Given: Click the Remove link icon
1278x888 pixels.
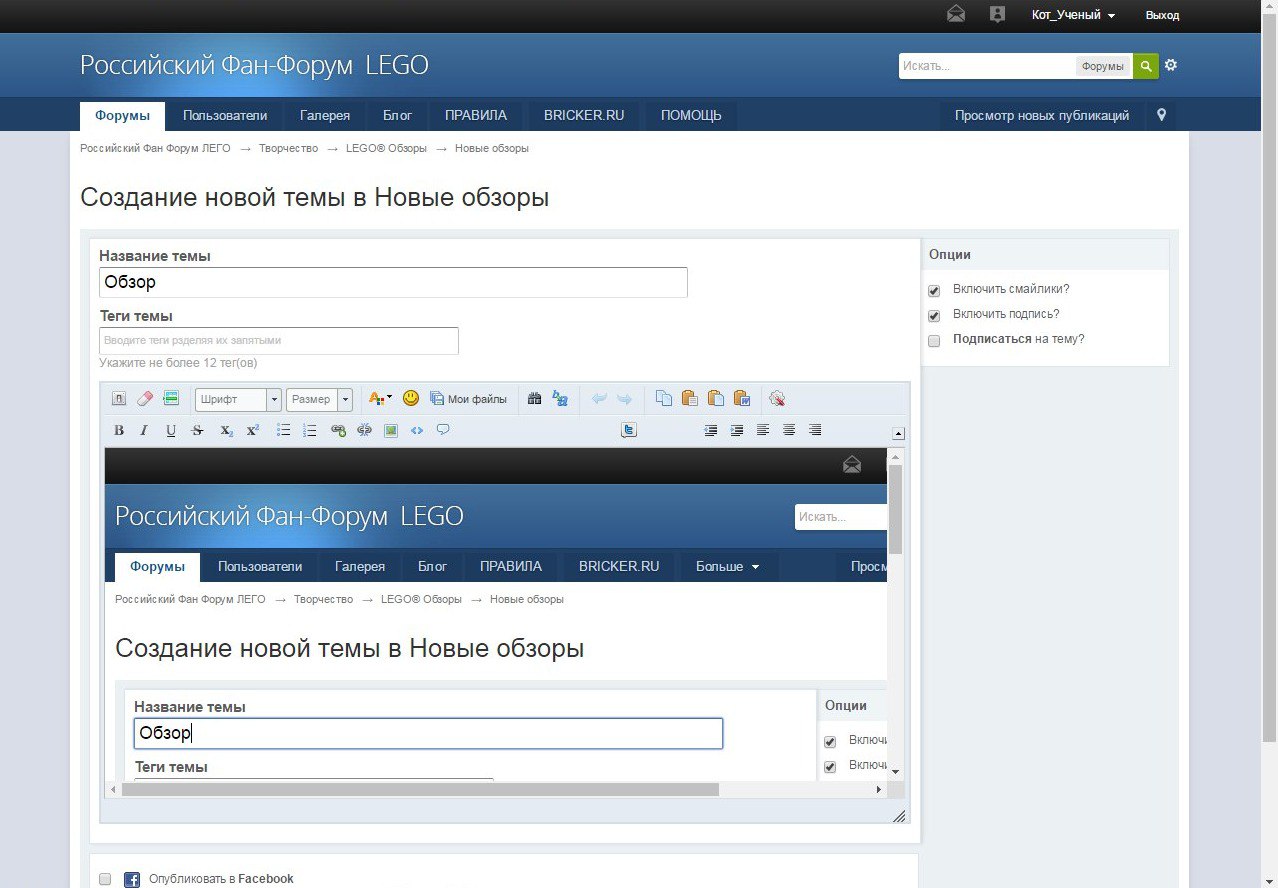Looking at the screenshot, I should tap(364, 430).
